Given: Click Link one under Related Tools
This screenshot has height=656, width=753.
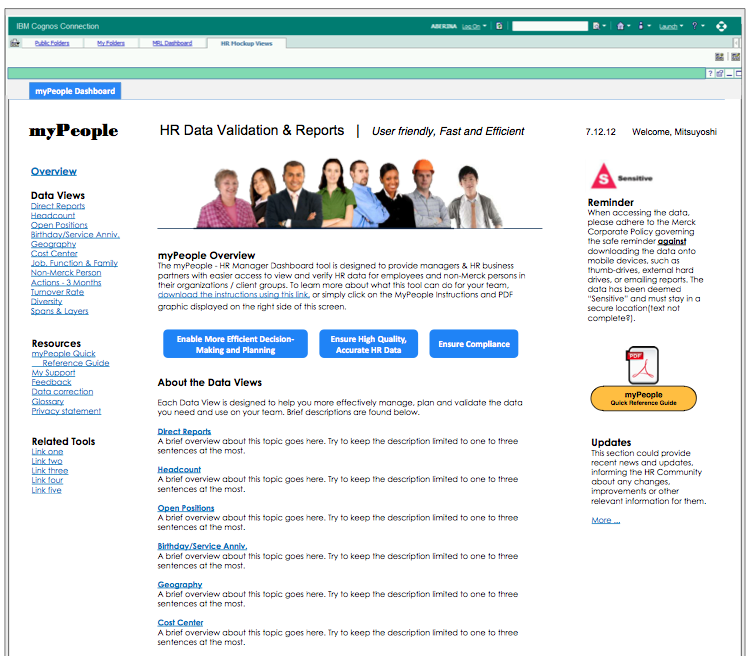Looking at the screenshot, I should [47, 452].
